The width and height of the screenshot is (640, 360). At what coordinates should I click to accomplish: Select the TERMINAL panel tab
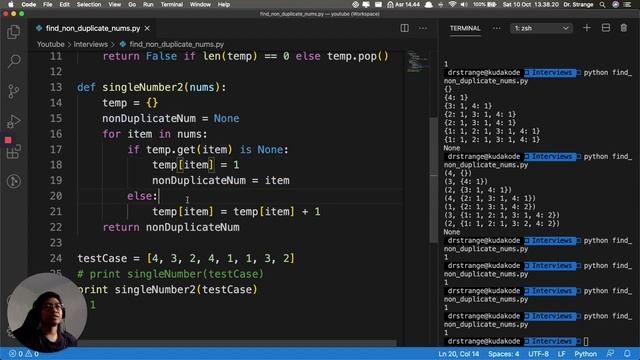pos(464,28)
